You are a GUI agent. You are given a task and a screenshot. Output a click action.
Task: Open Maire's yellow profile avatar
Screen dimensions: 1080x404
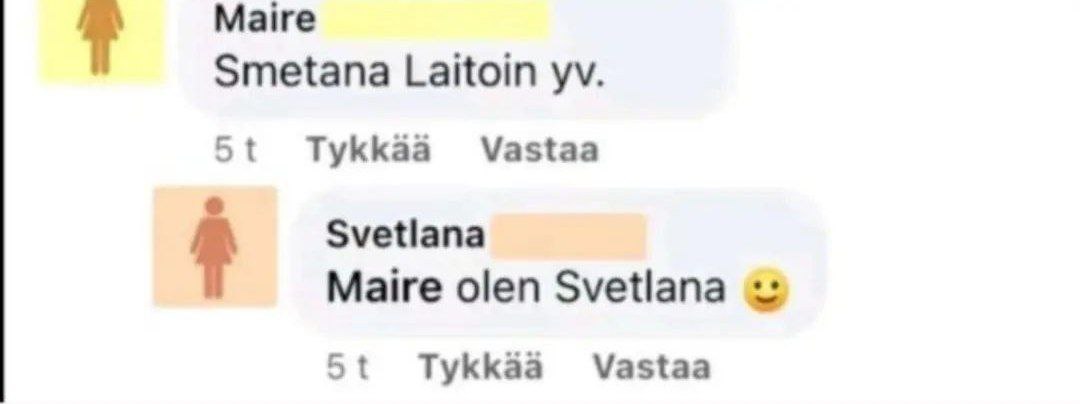tap(101, 41)
